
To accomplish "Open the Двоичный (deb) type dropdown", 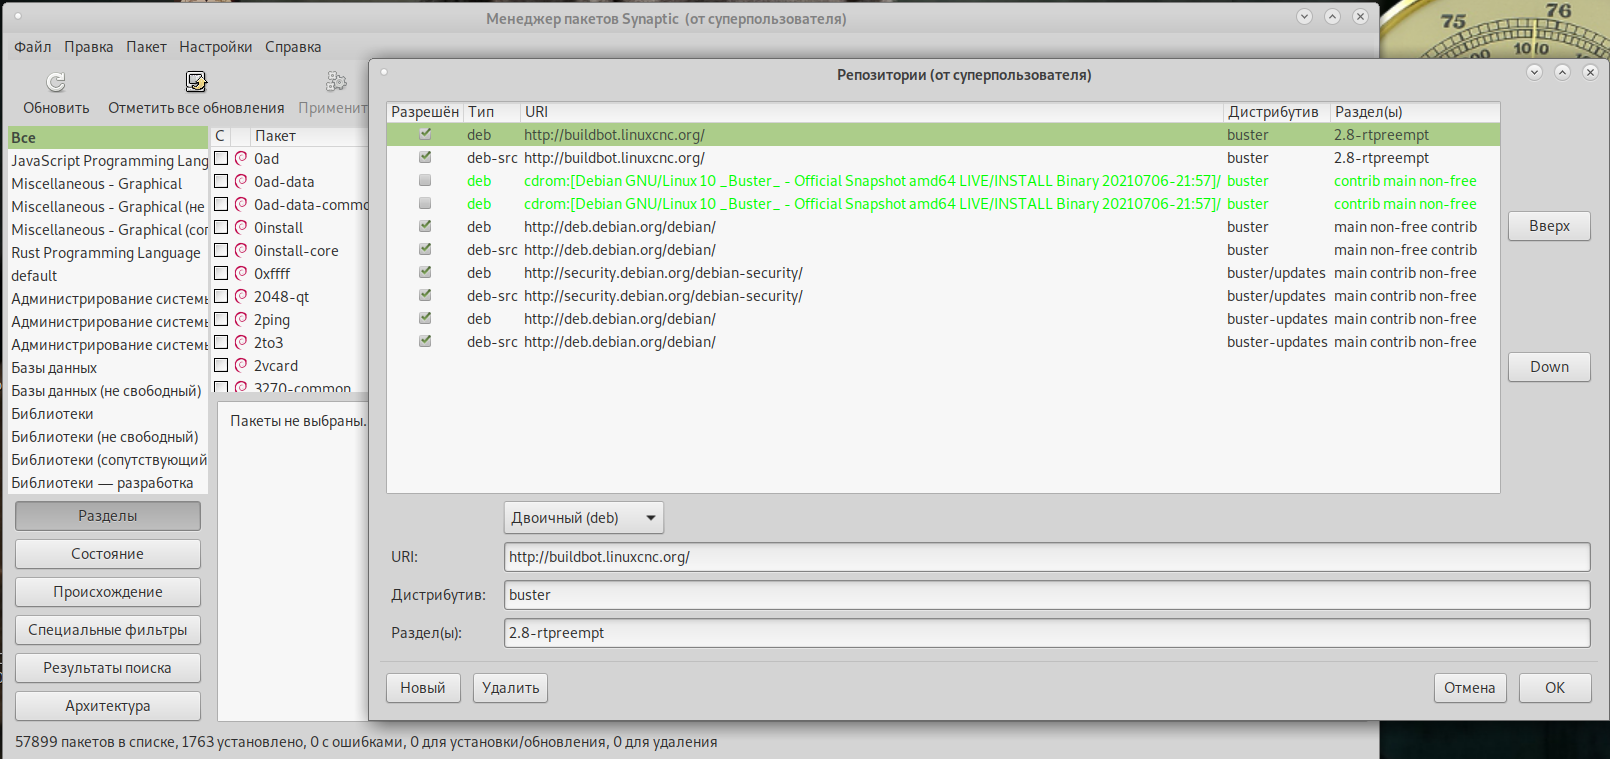I will pos(583,518).
